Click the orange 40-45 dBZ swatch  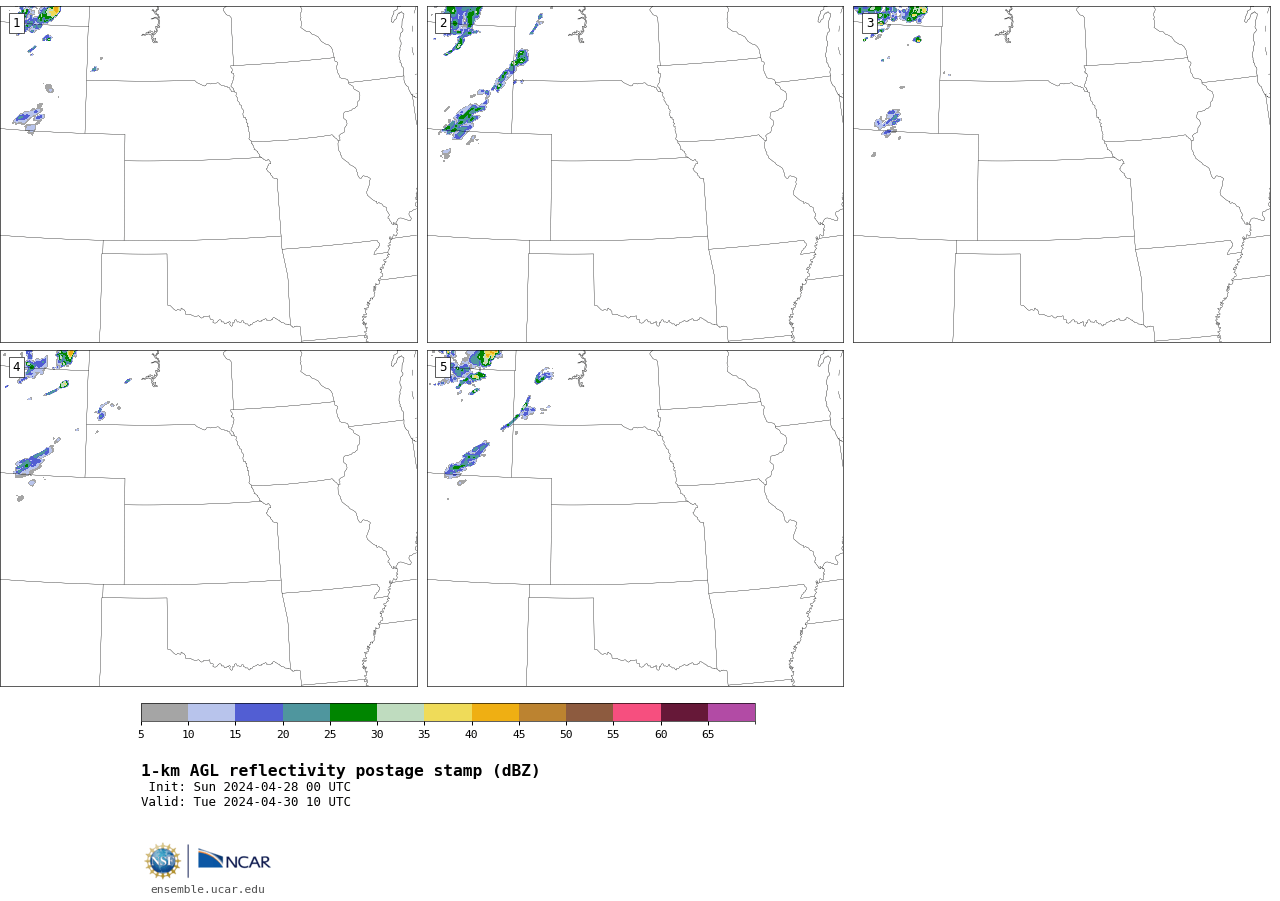(495, 713)
